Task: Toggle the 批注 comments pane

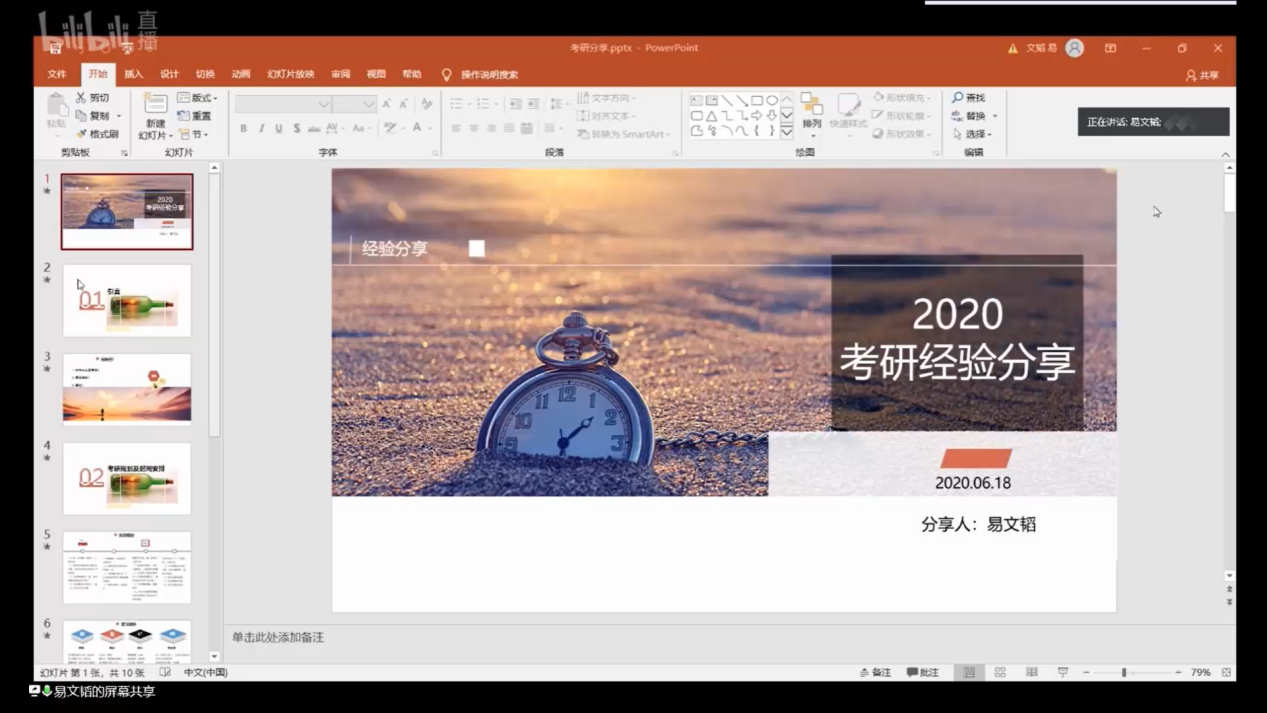Action: [x=923, y=673]
